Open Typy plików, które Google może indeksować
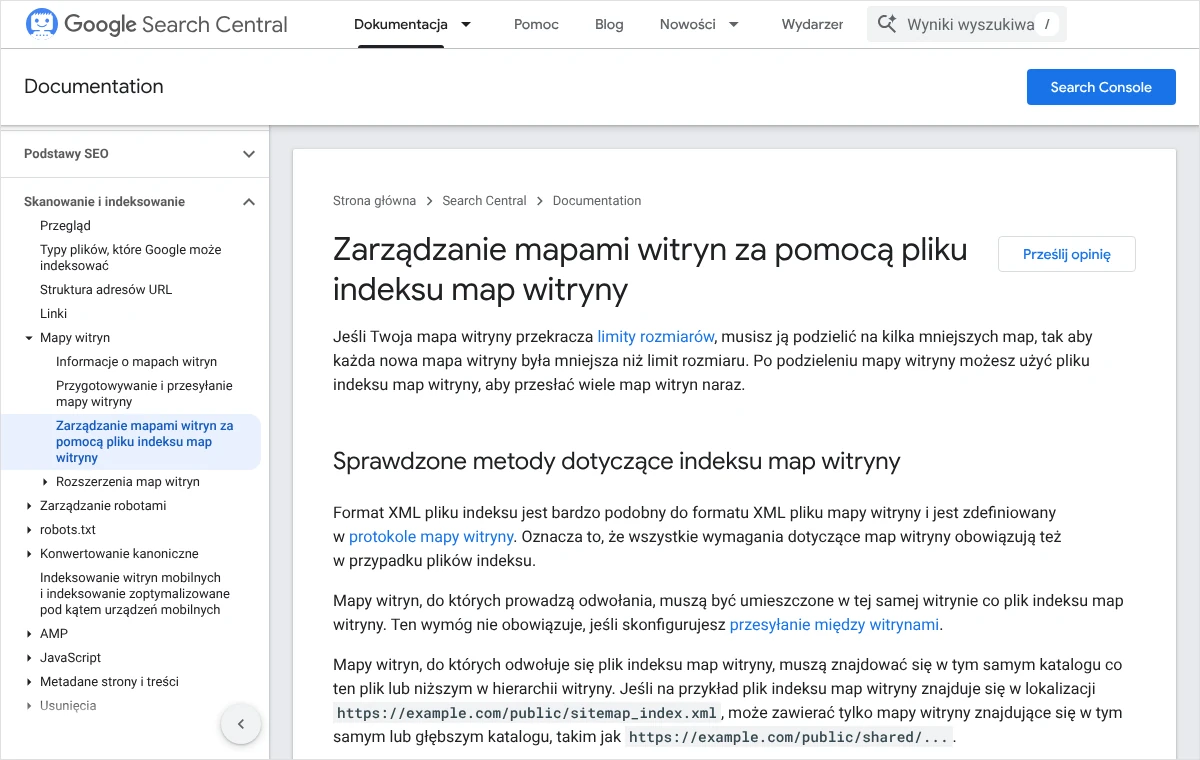The height and width of the screenshot is (760, 1200). click(x=131, y=258)
